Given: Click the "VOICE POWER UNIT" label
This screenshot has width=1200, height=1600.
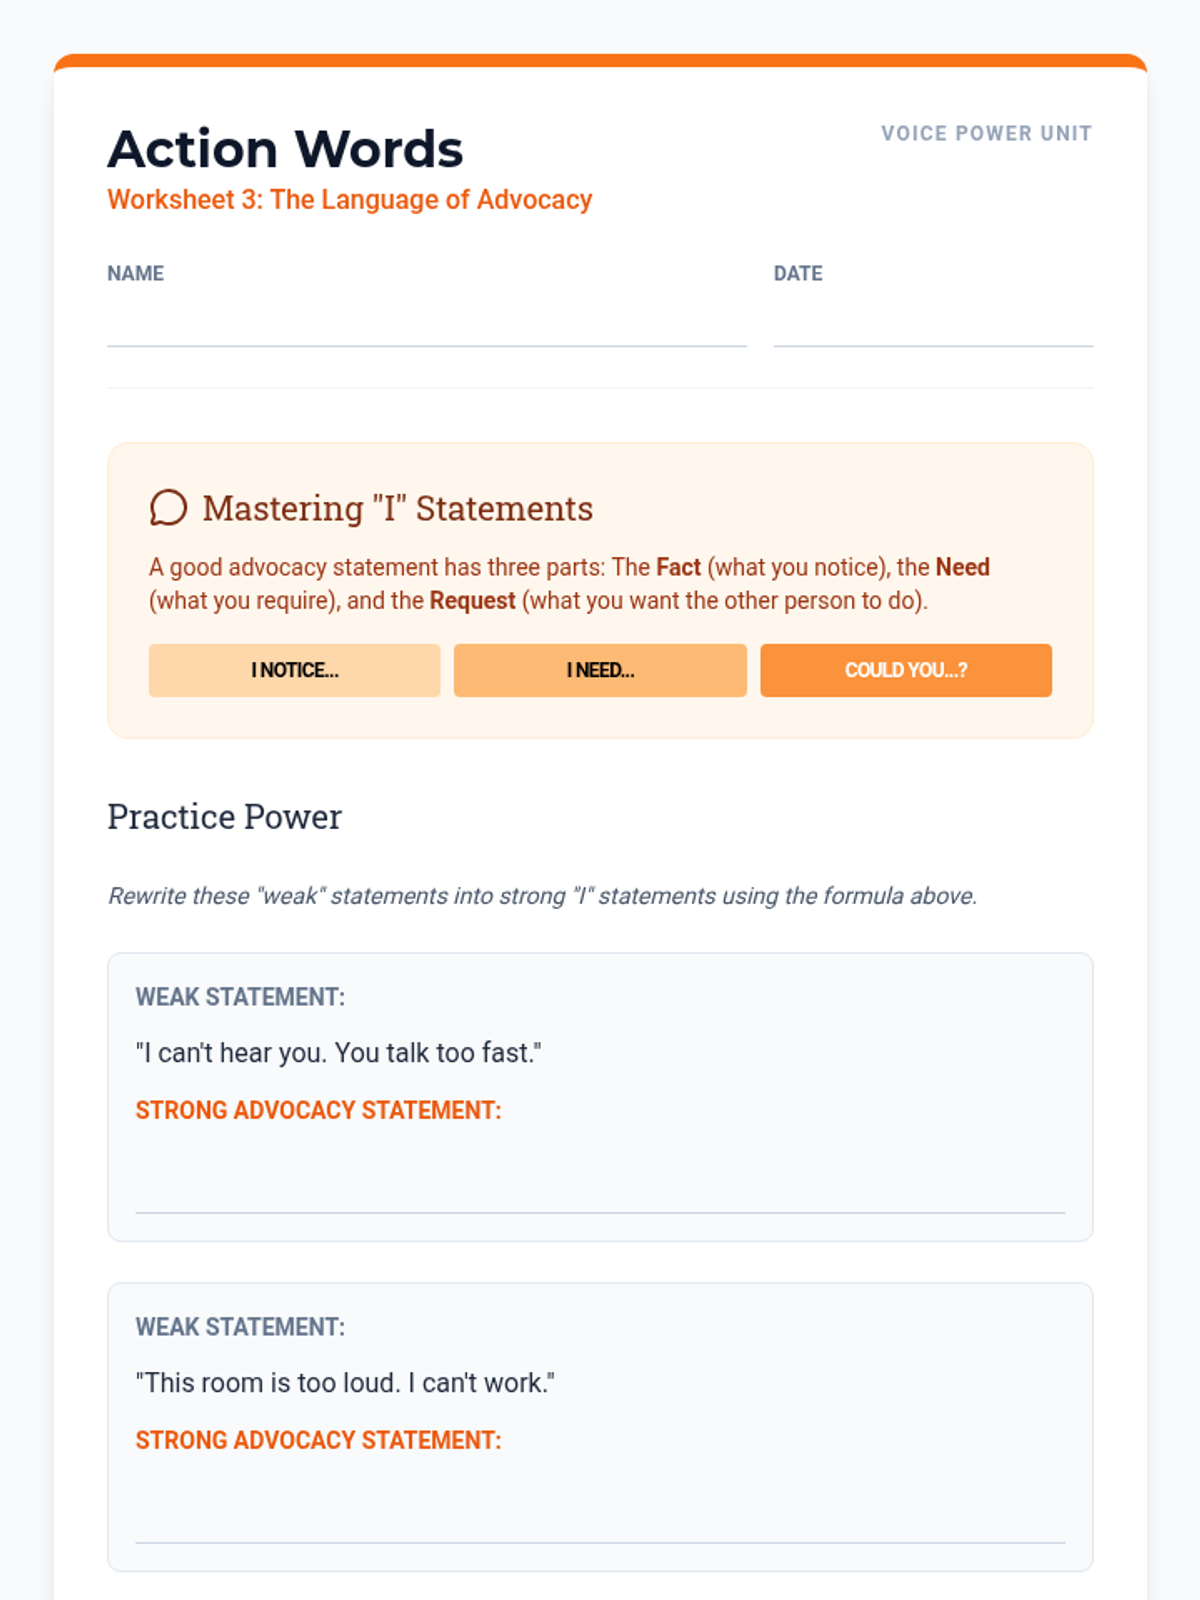Looking at the screenshot, I should [986, 133].
